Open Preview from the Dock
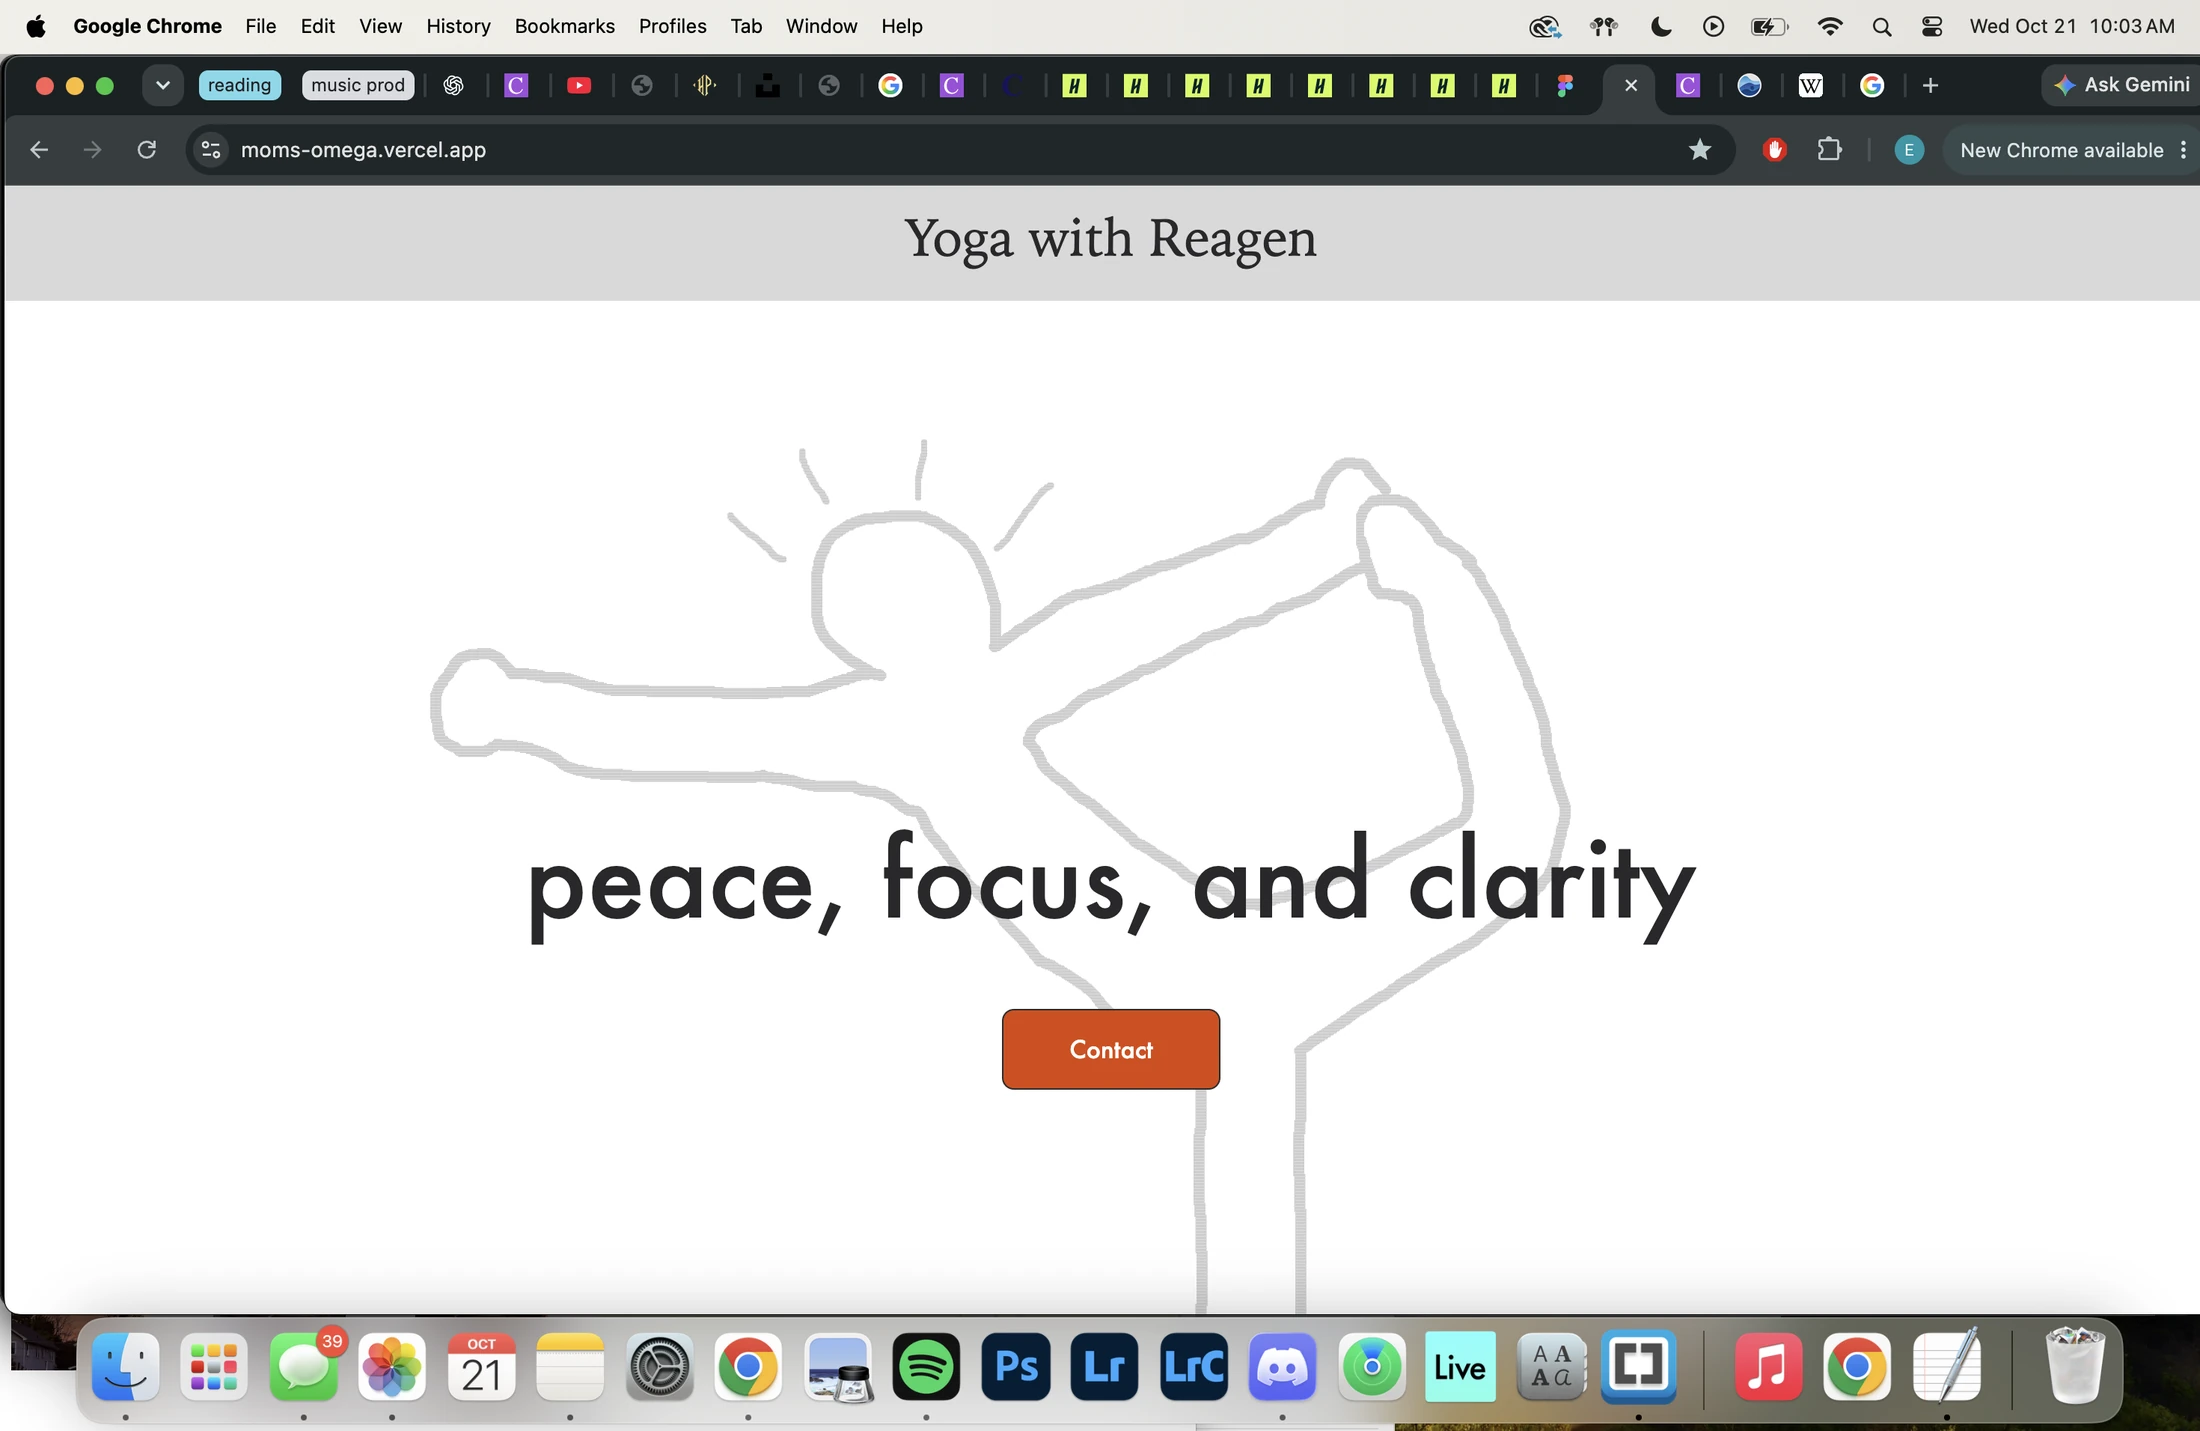The width and height of the screenshot is (2200, 1431). pos(838,1366)
